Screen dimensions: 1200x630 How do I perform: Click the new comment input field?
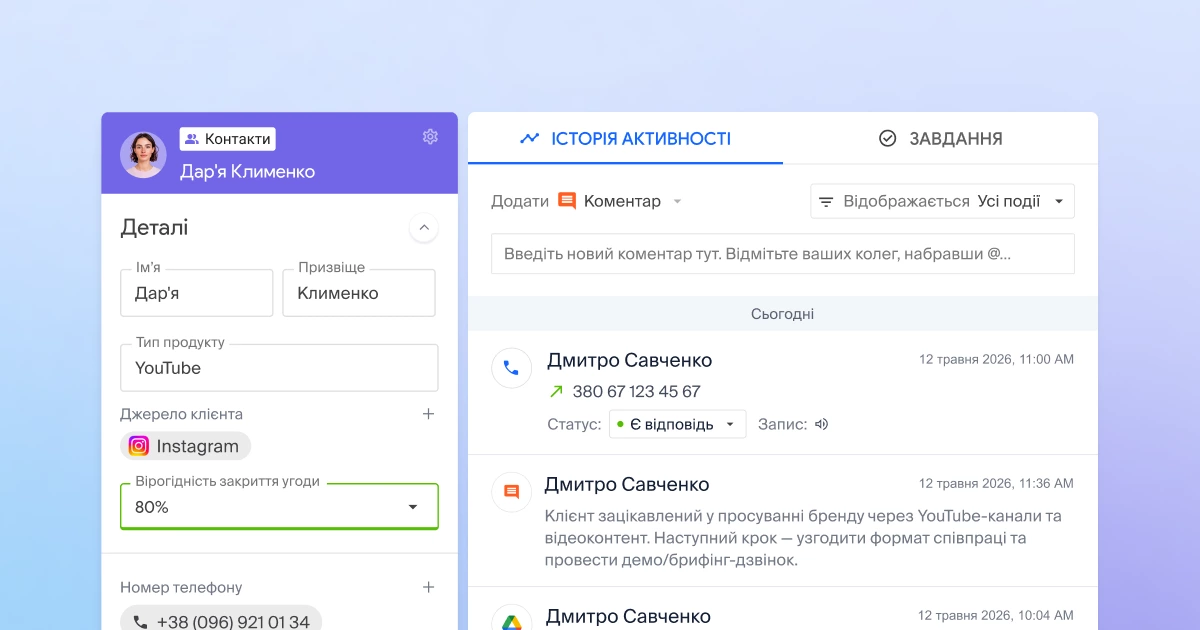[x=783, y=254]
